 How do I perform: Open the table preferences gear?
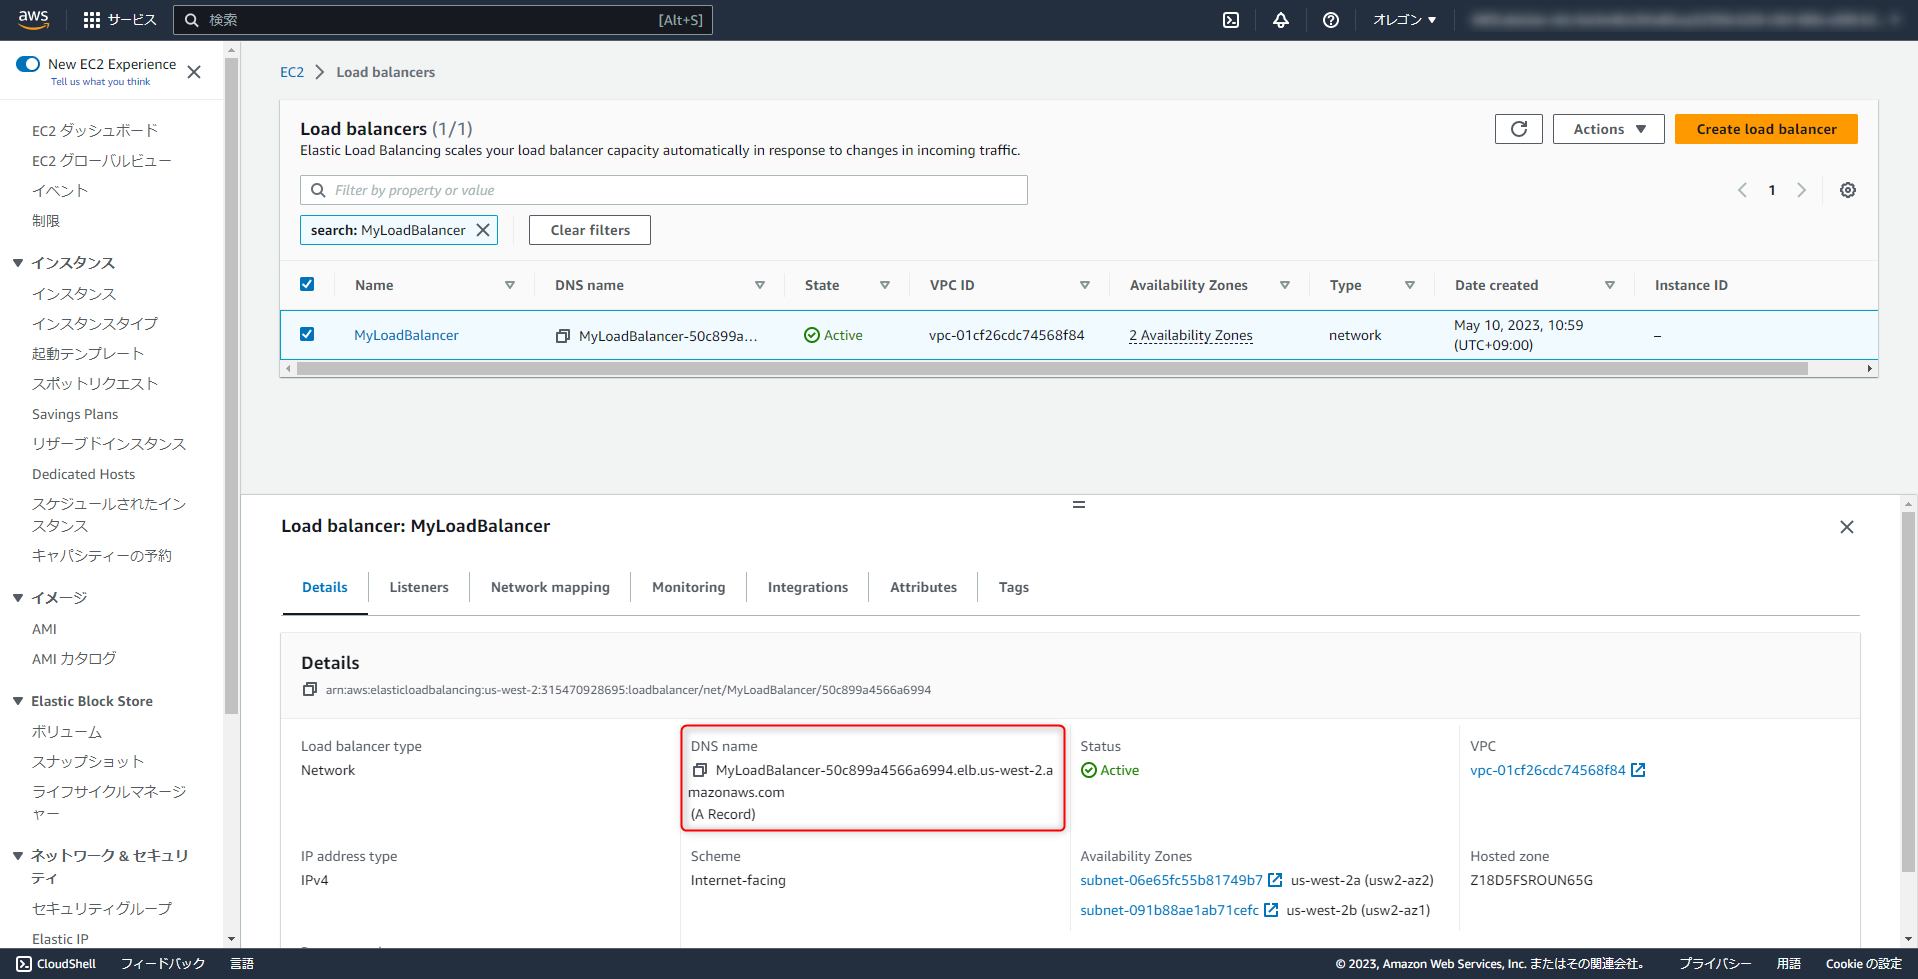point(1847,190)
